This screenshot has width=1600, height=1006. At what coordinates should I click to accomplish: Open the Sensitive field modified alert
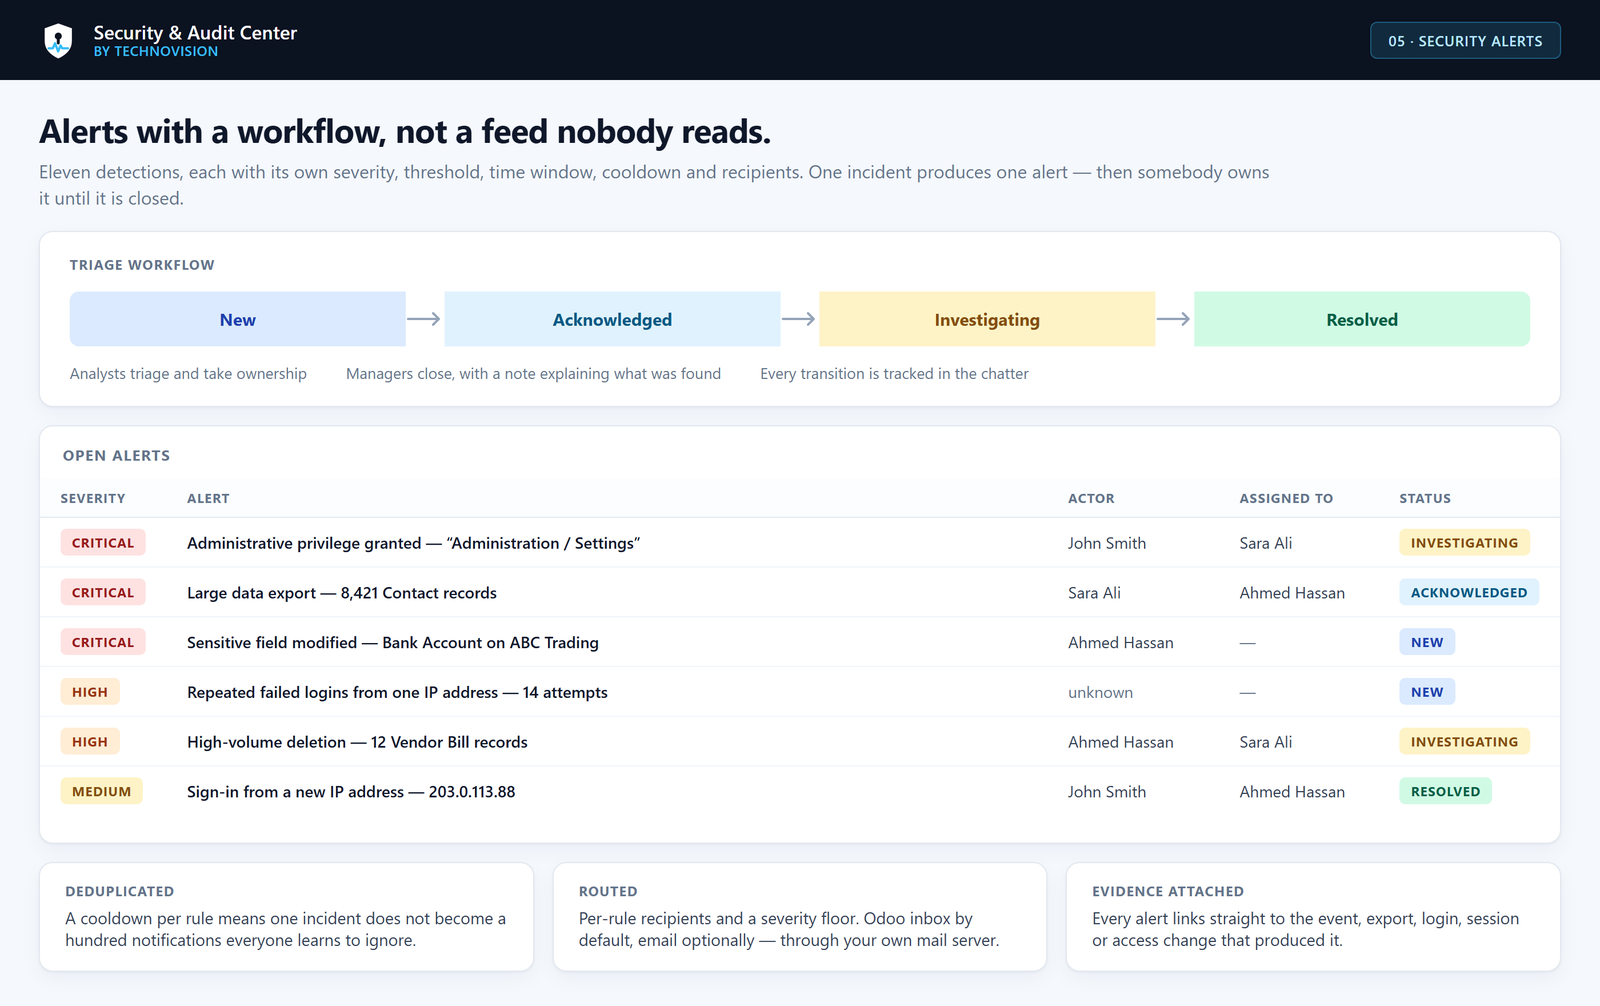tap(393, 643)
